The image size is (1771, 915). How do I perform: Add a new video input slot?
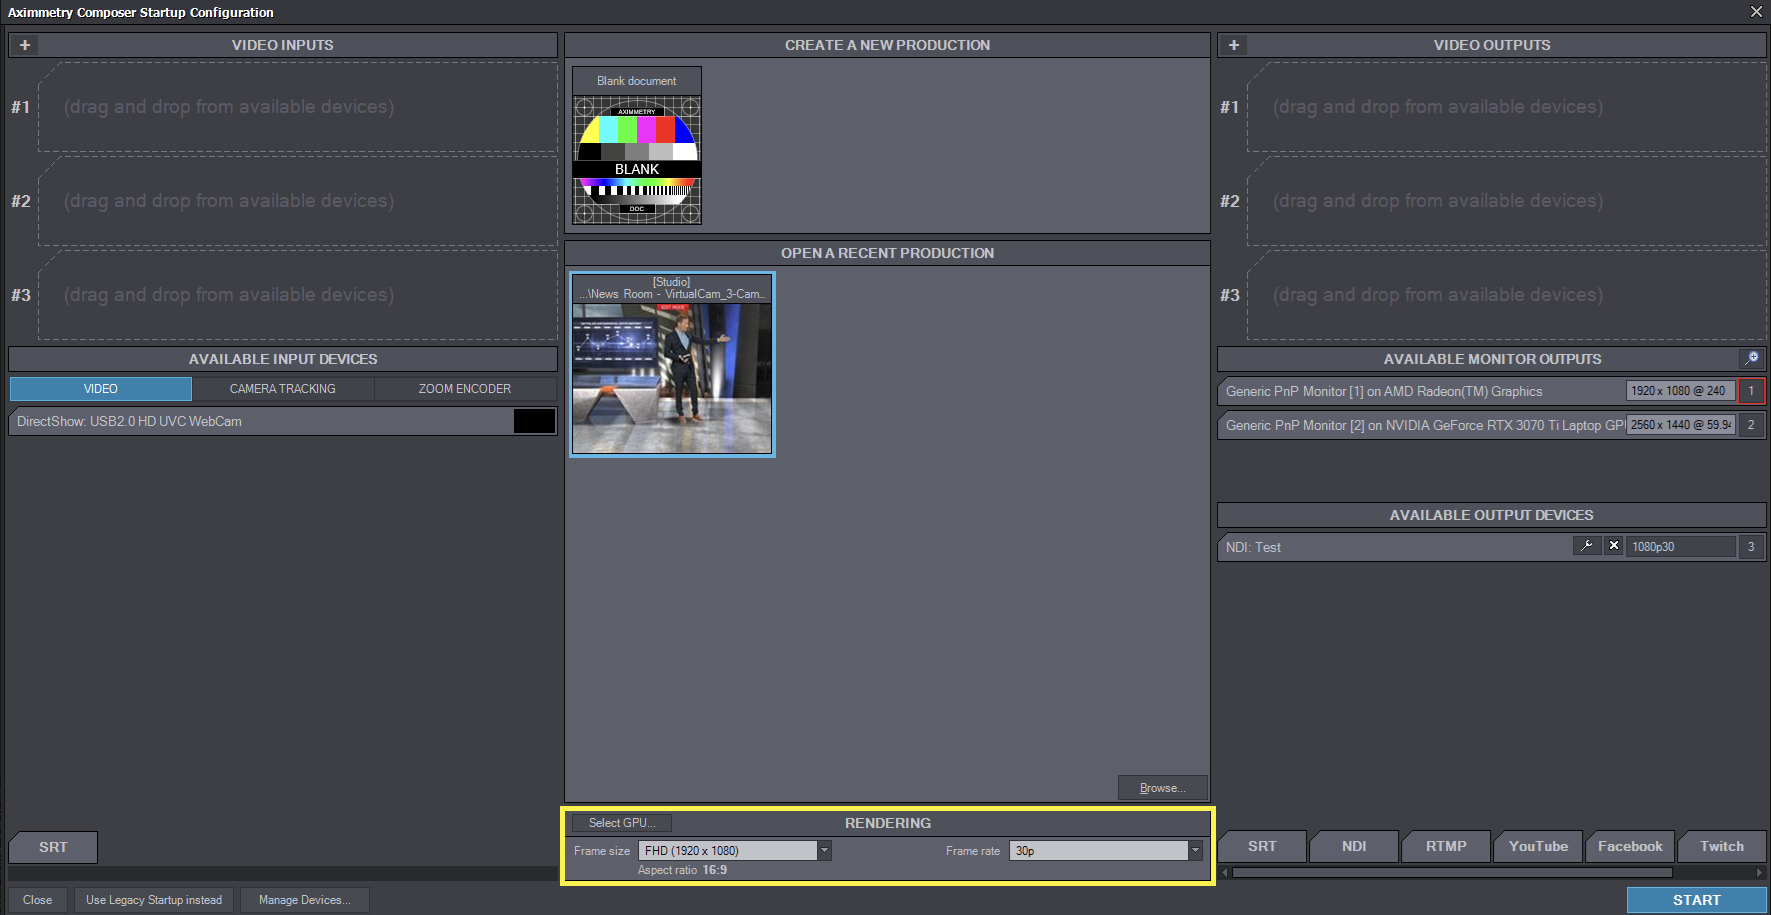(x=25, y=45)
